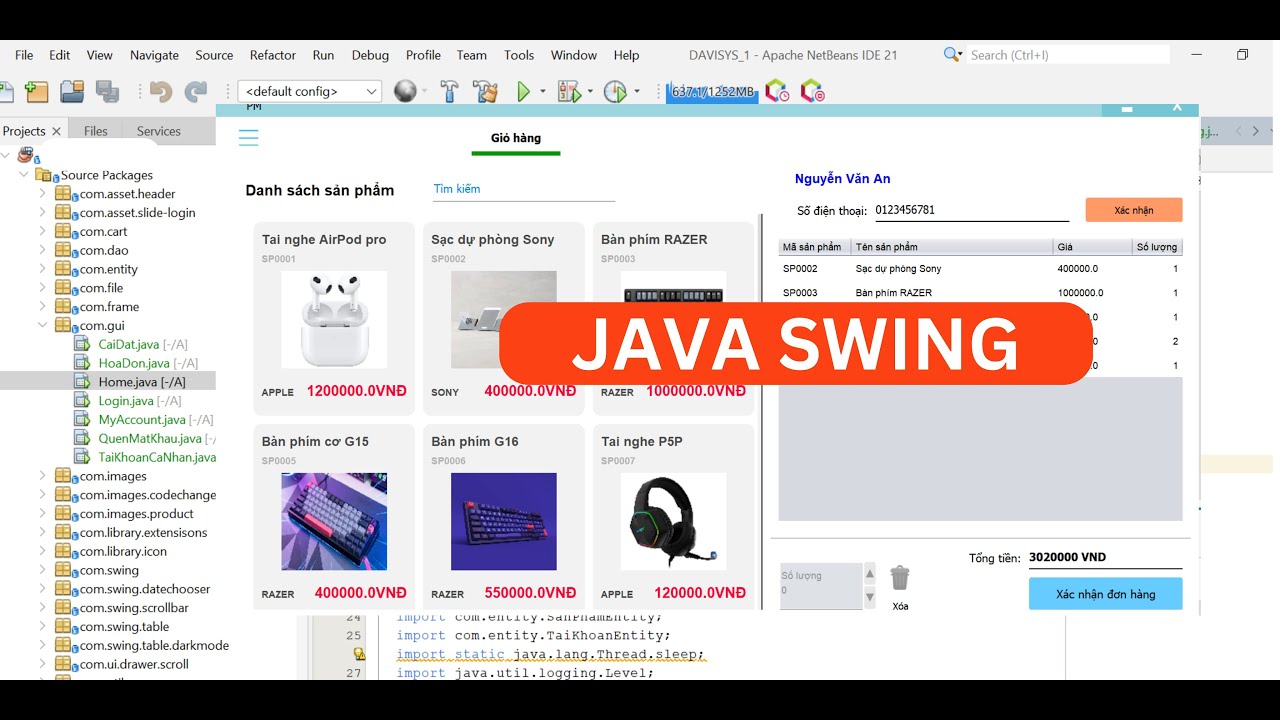The height and width of the screenshot is (720, 1280).
Task: Open the File menu
Action: (x=24, y=55)
